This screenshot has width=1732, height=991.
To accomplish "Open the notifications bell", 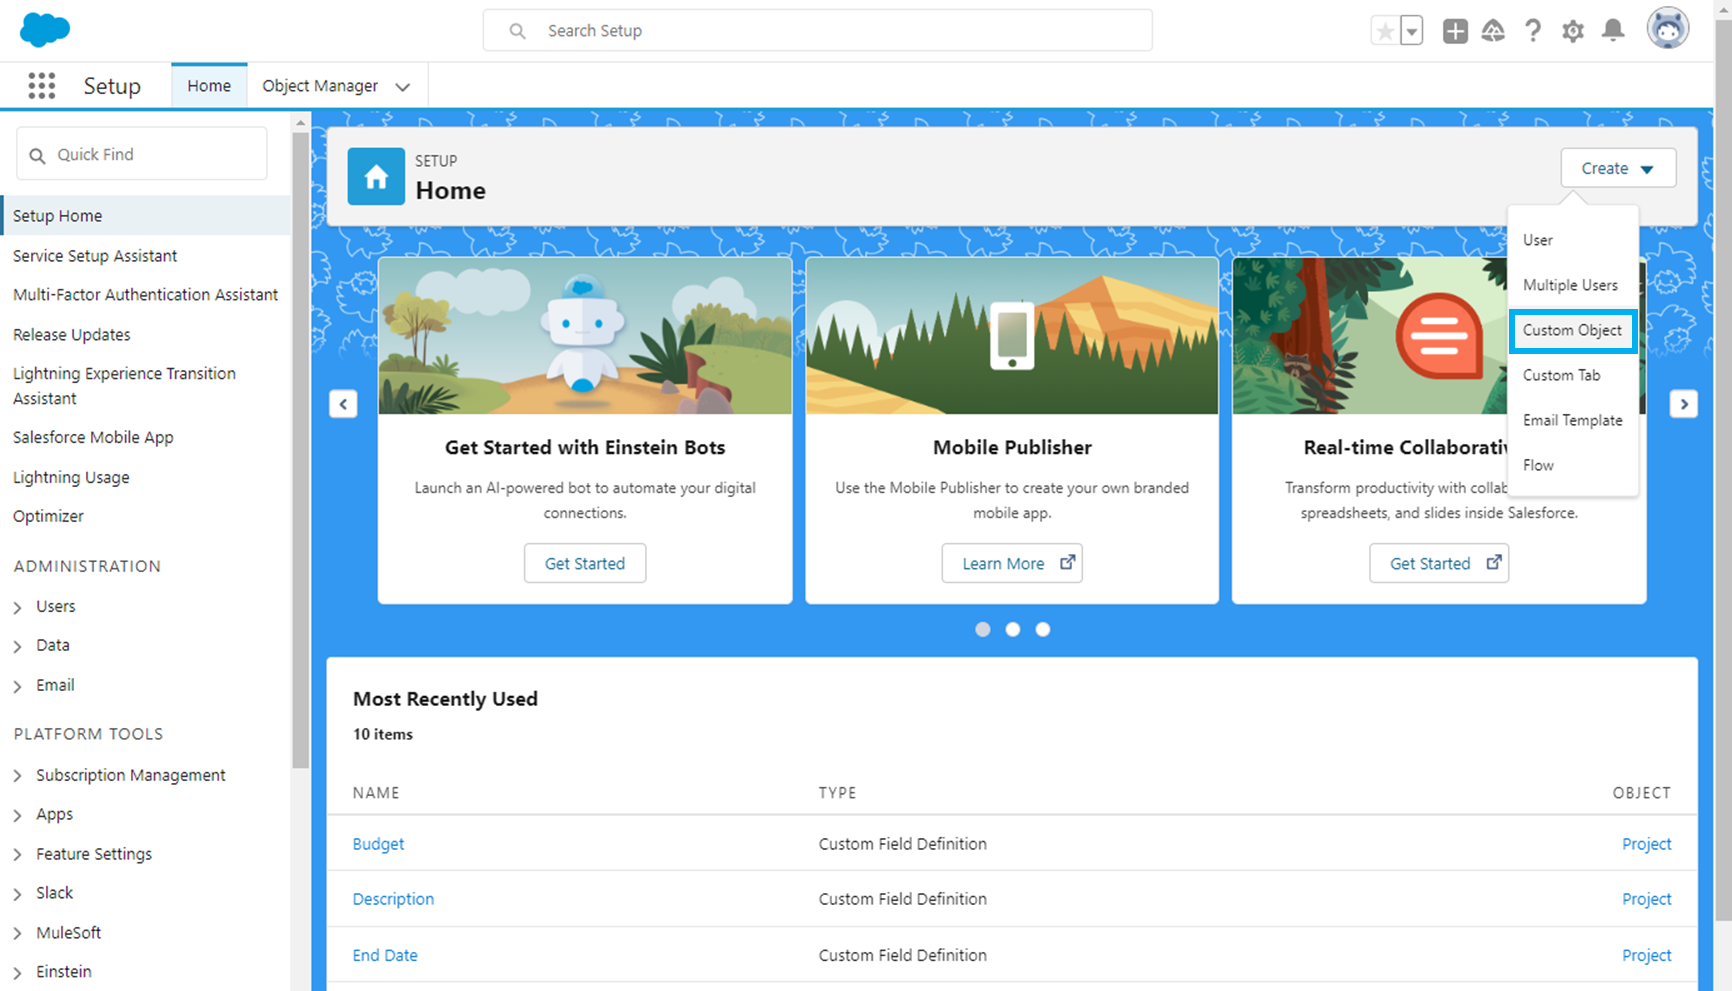I will [1613, 31].
